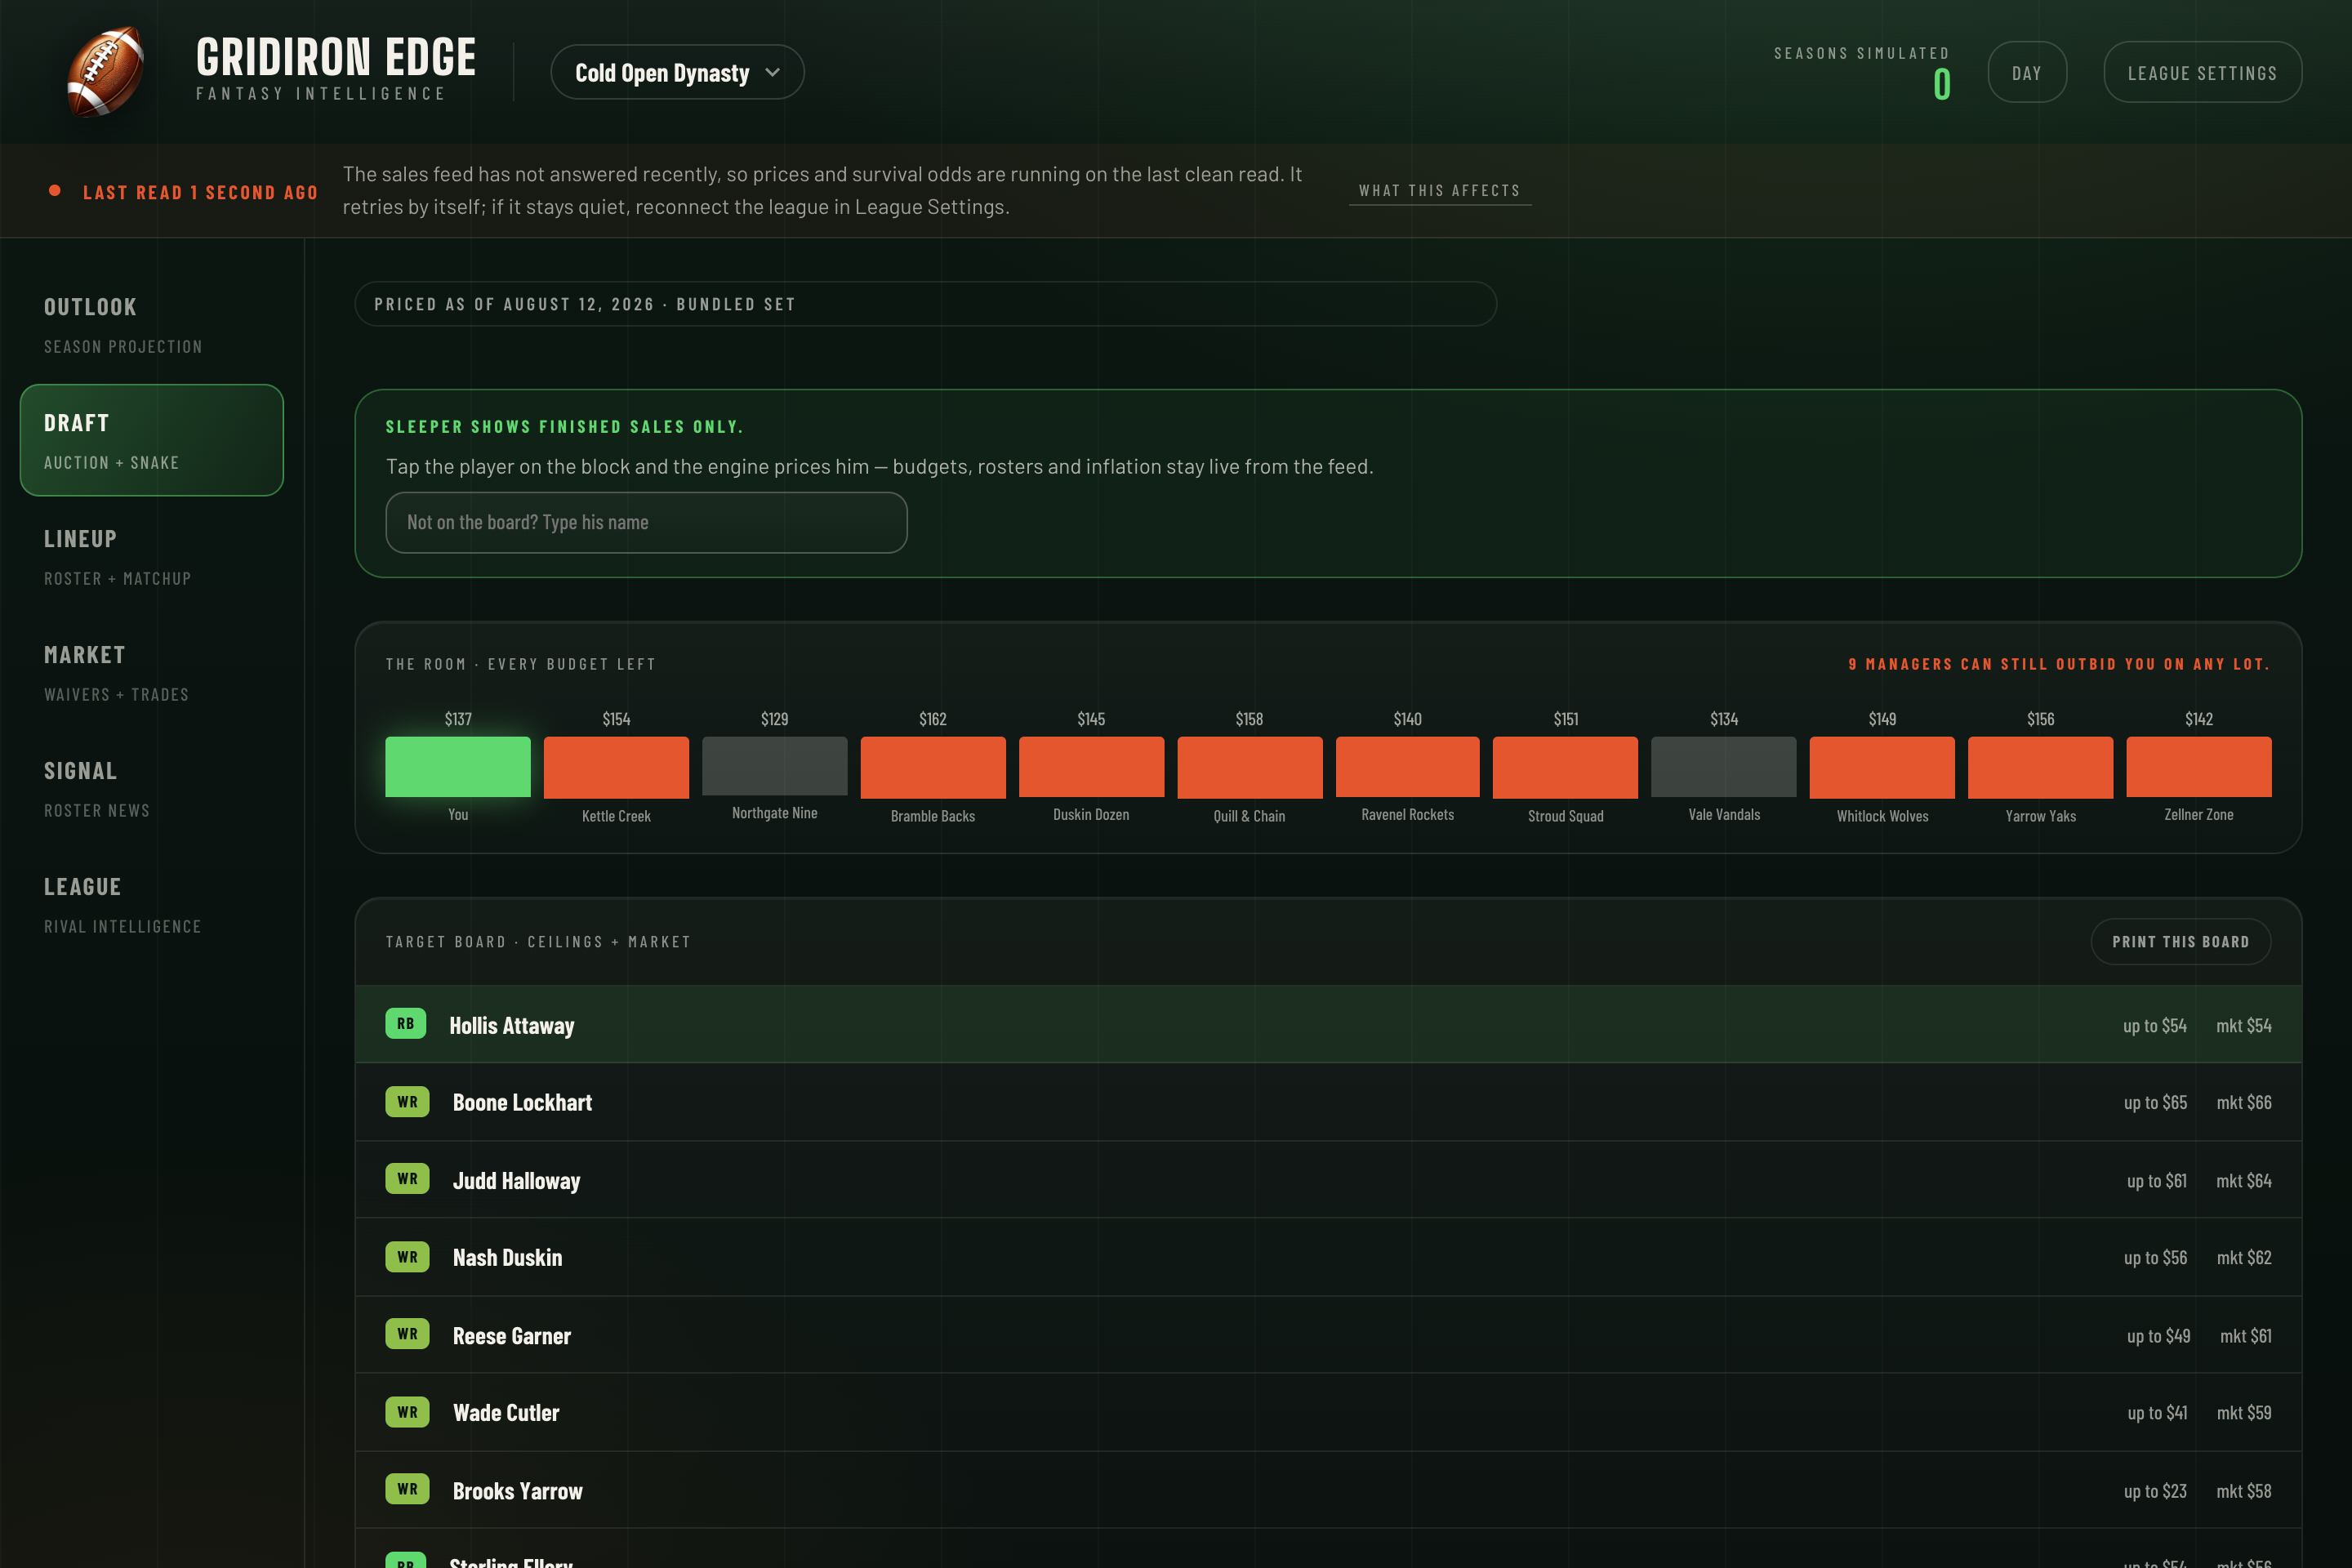Tap the Nash Duskin player row
The image size is (2352, 1568).
tap(1328, 1257)
